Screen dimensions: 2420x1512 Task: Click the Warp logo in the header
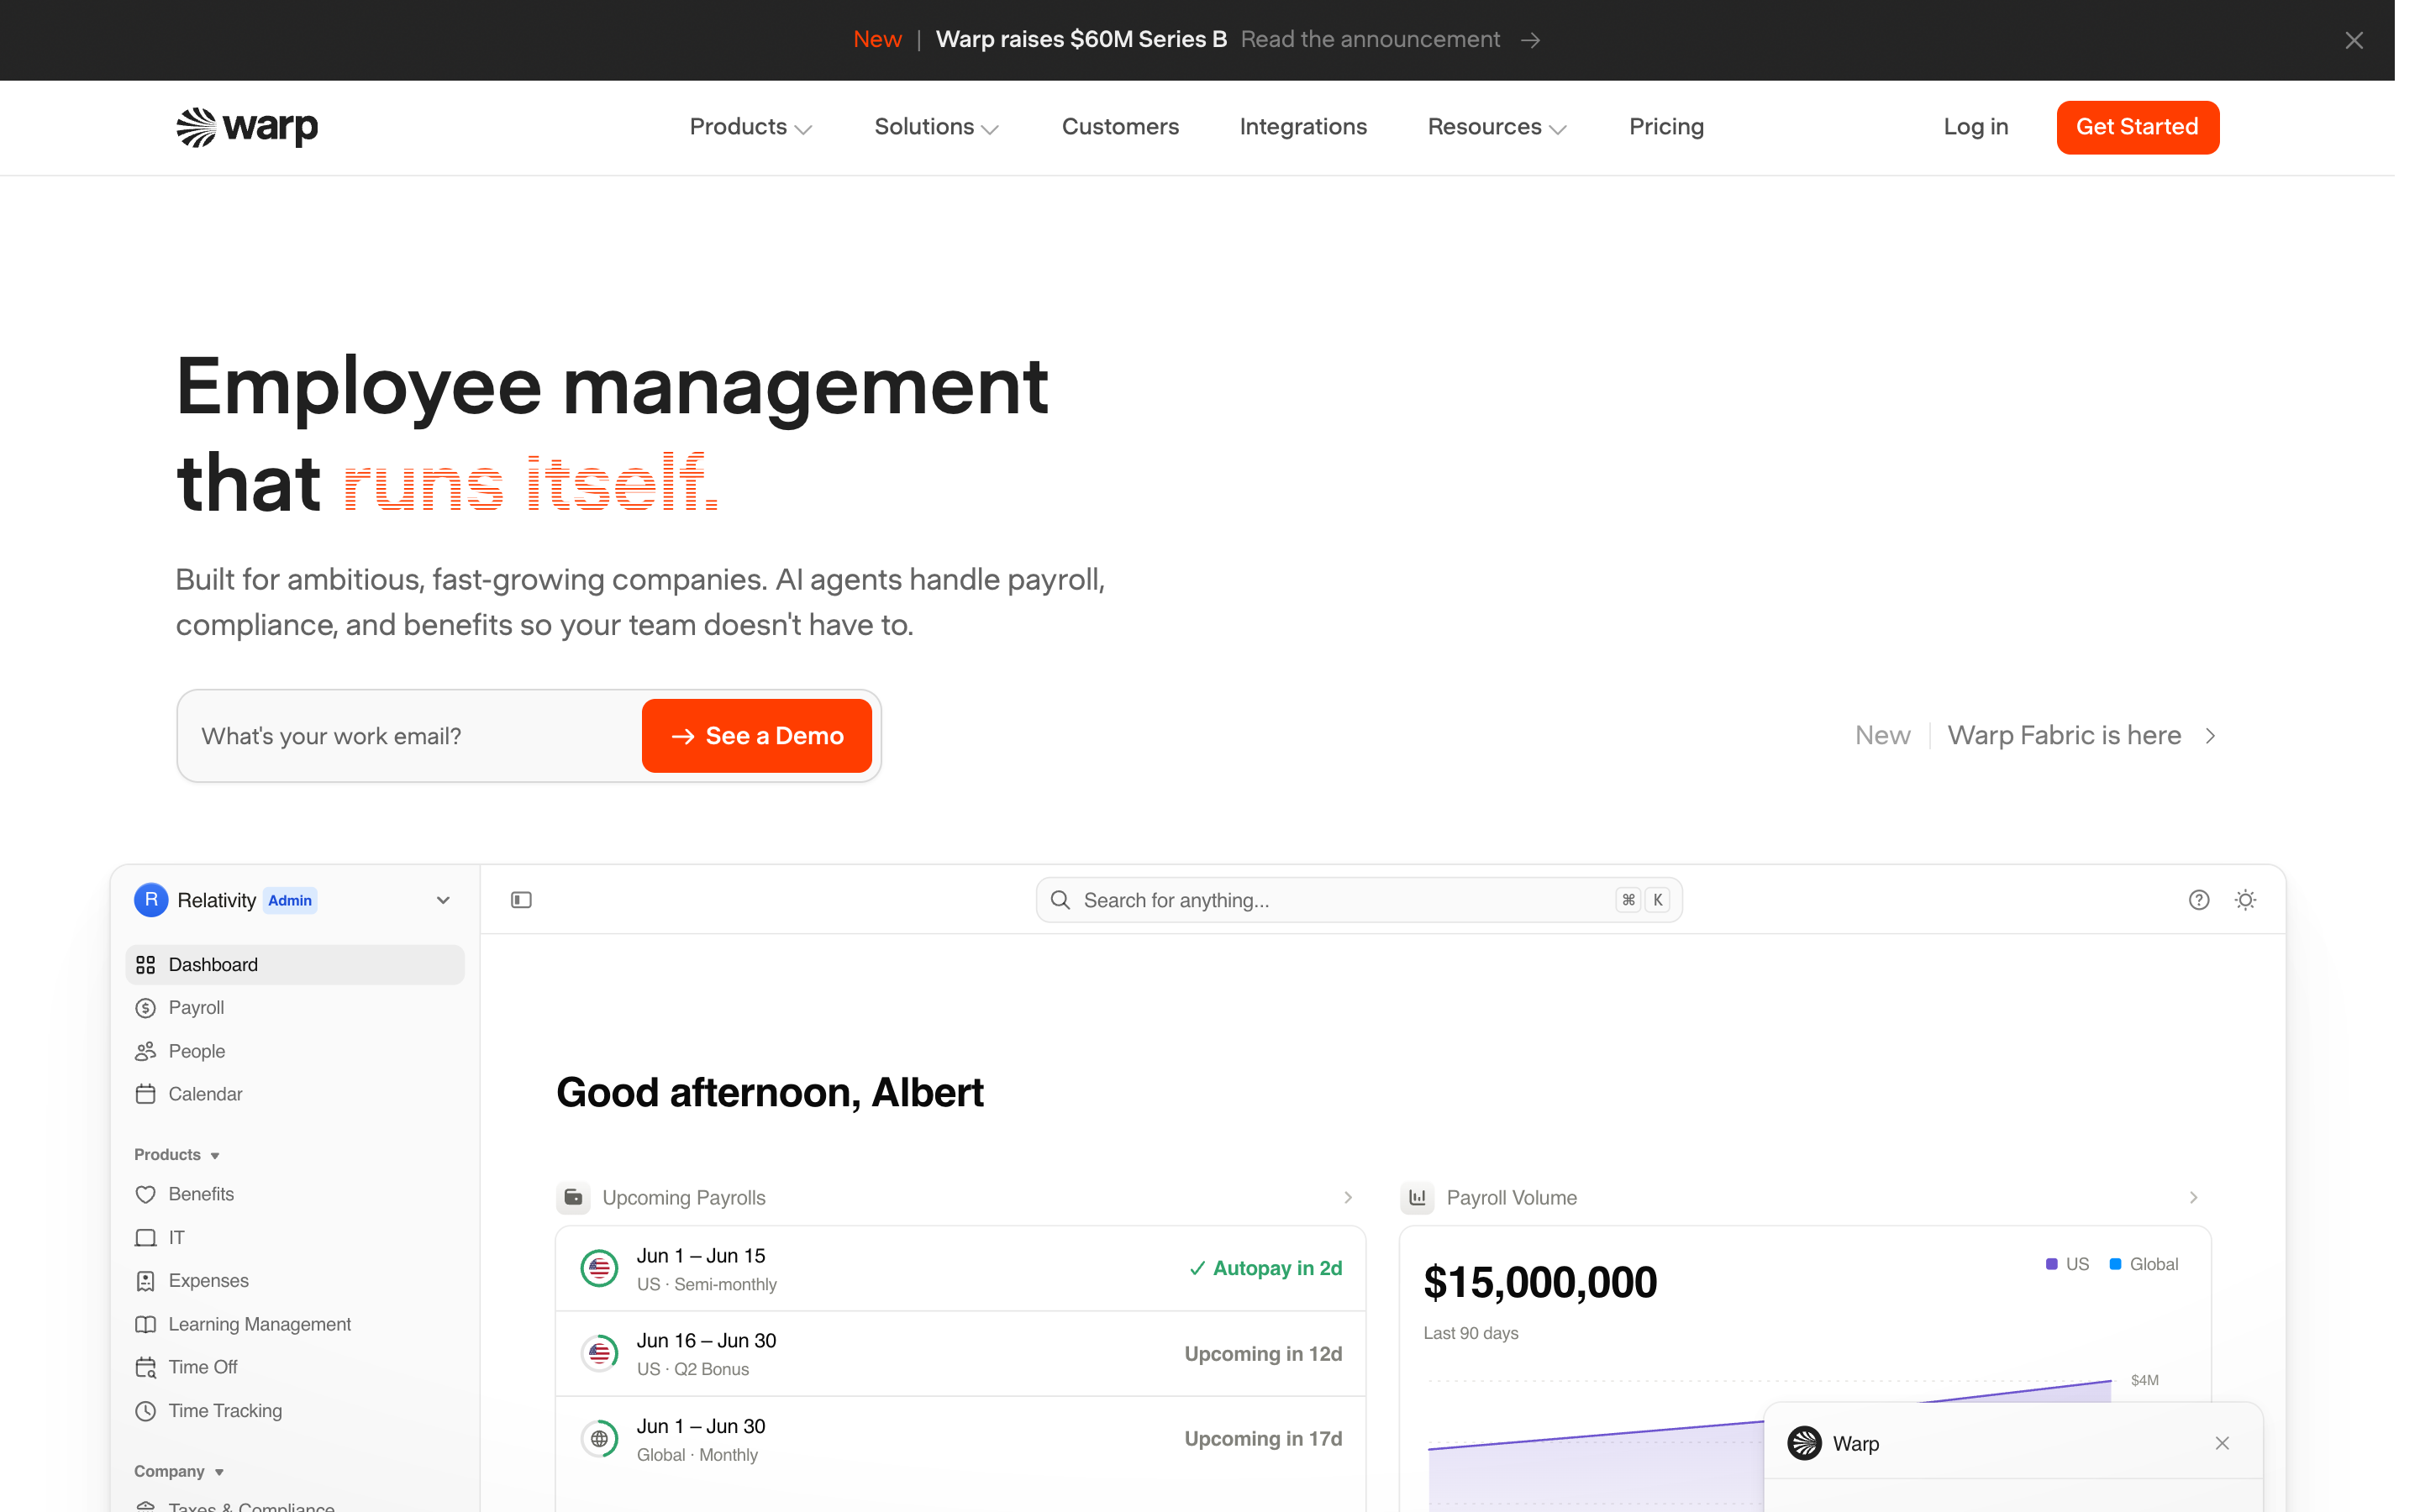(x=247, y=127)
